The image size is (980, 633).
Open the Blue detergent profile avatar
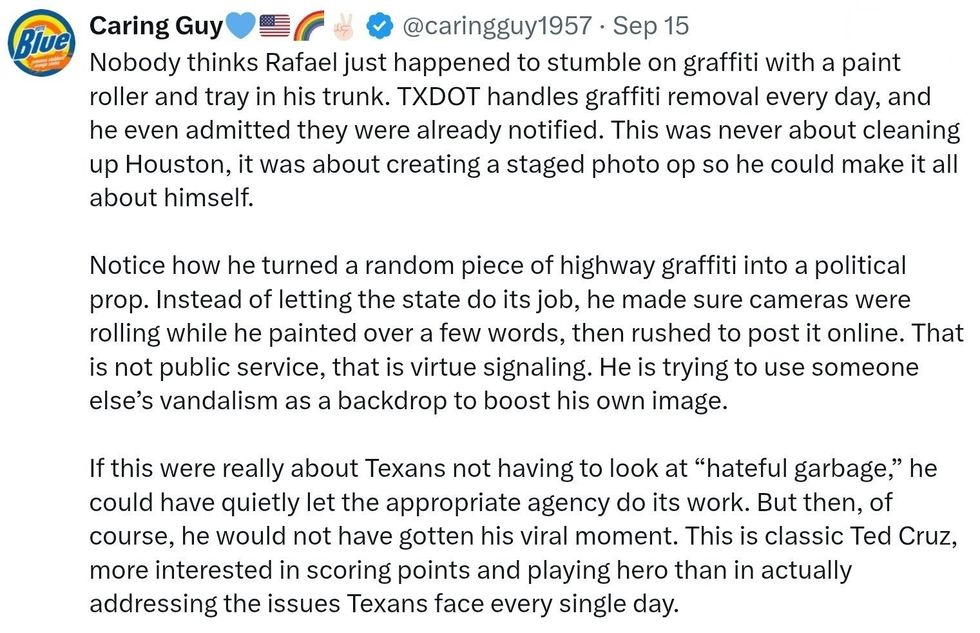click(40, 44)
